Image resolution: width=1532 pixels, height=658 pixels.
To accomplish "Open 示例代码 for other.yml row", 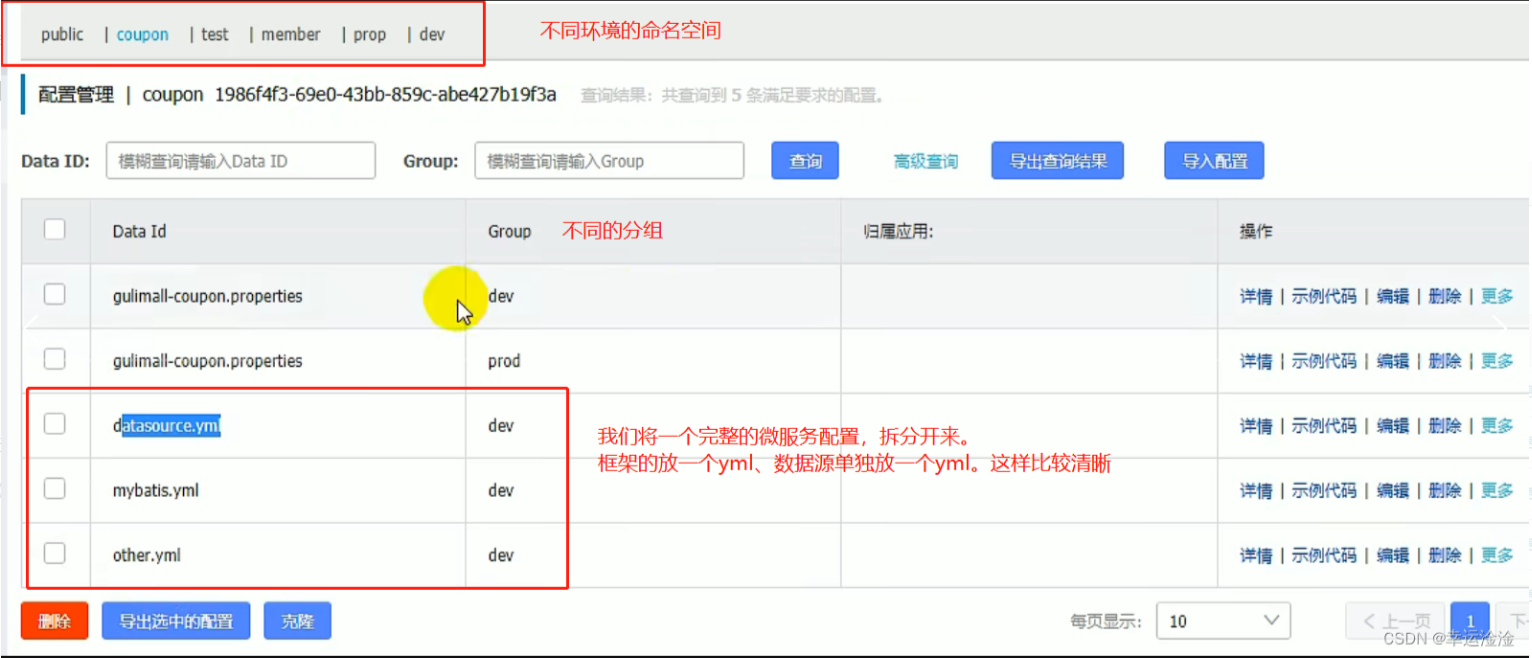I will click(x=1324, y=555).
